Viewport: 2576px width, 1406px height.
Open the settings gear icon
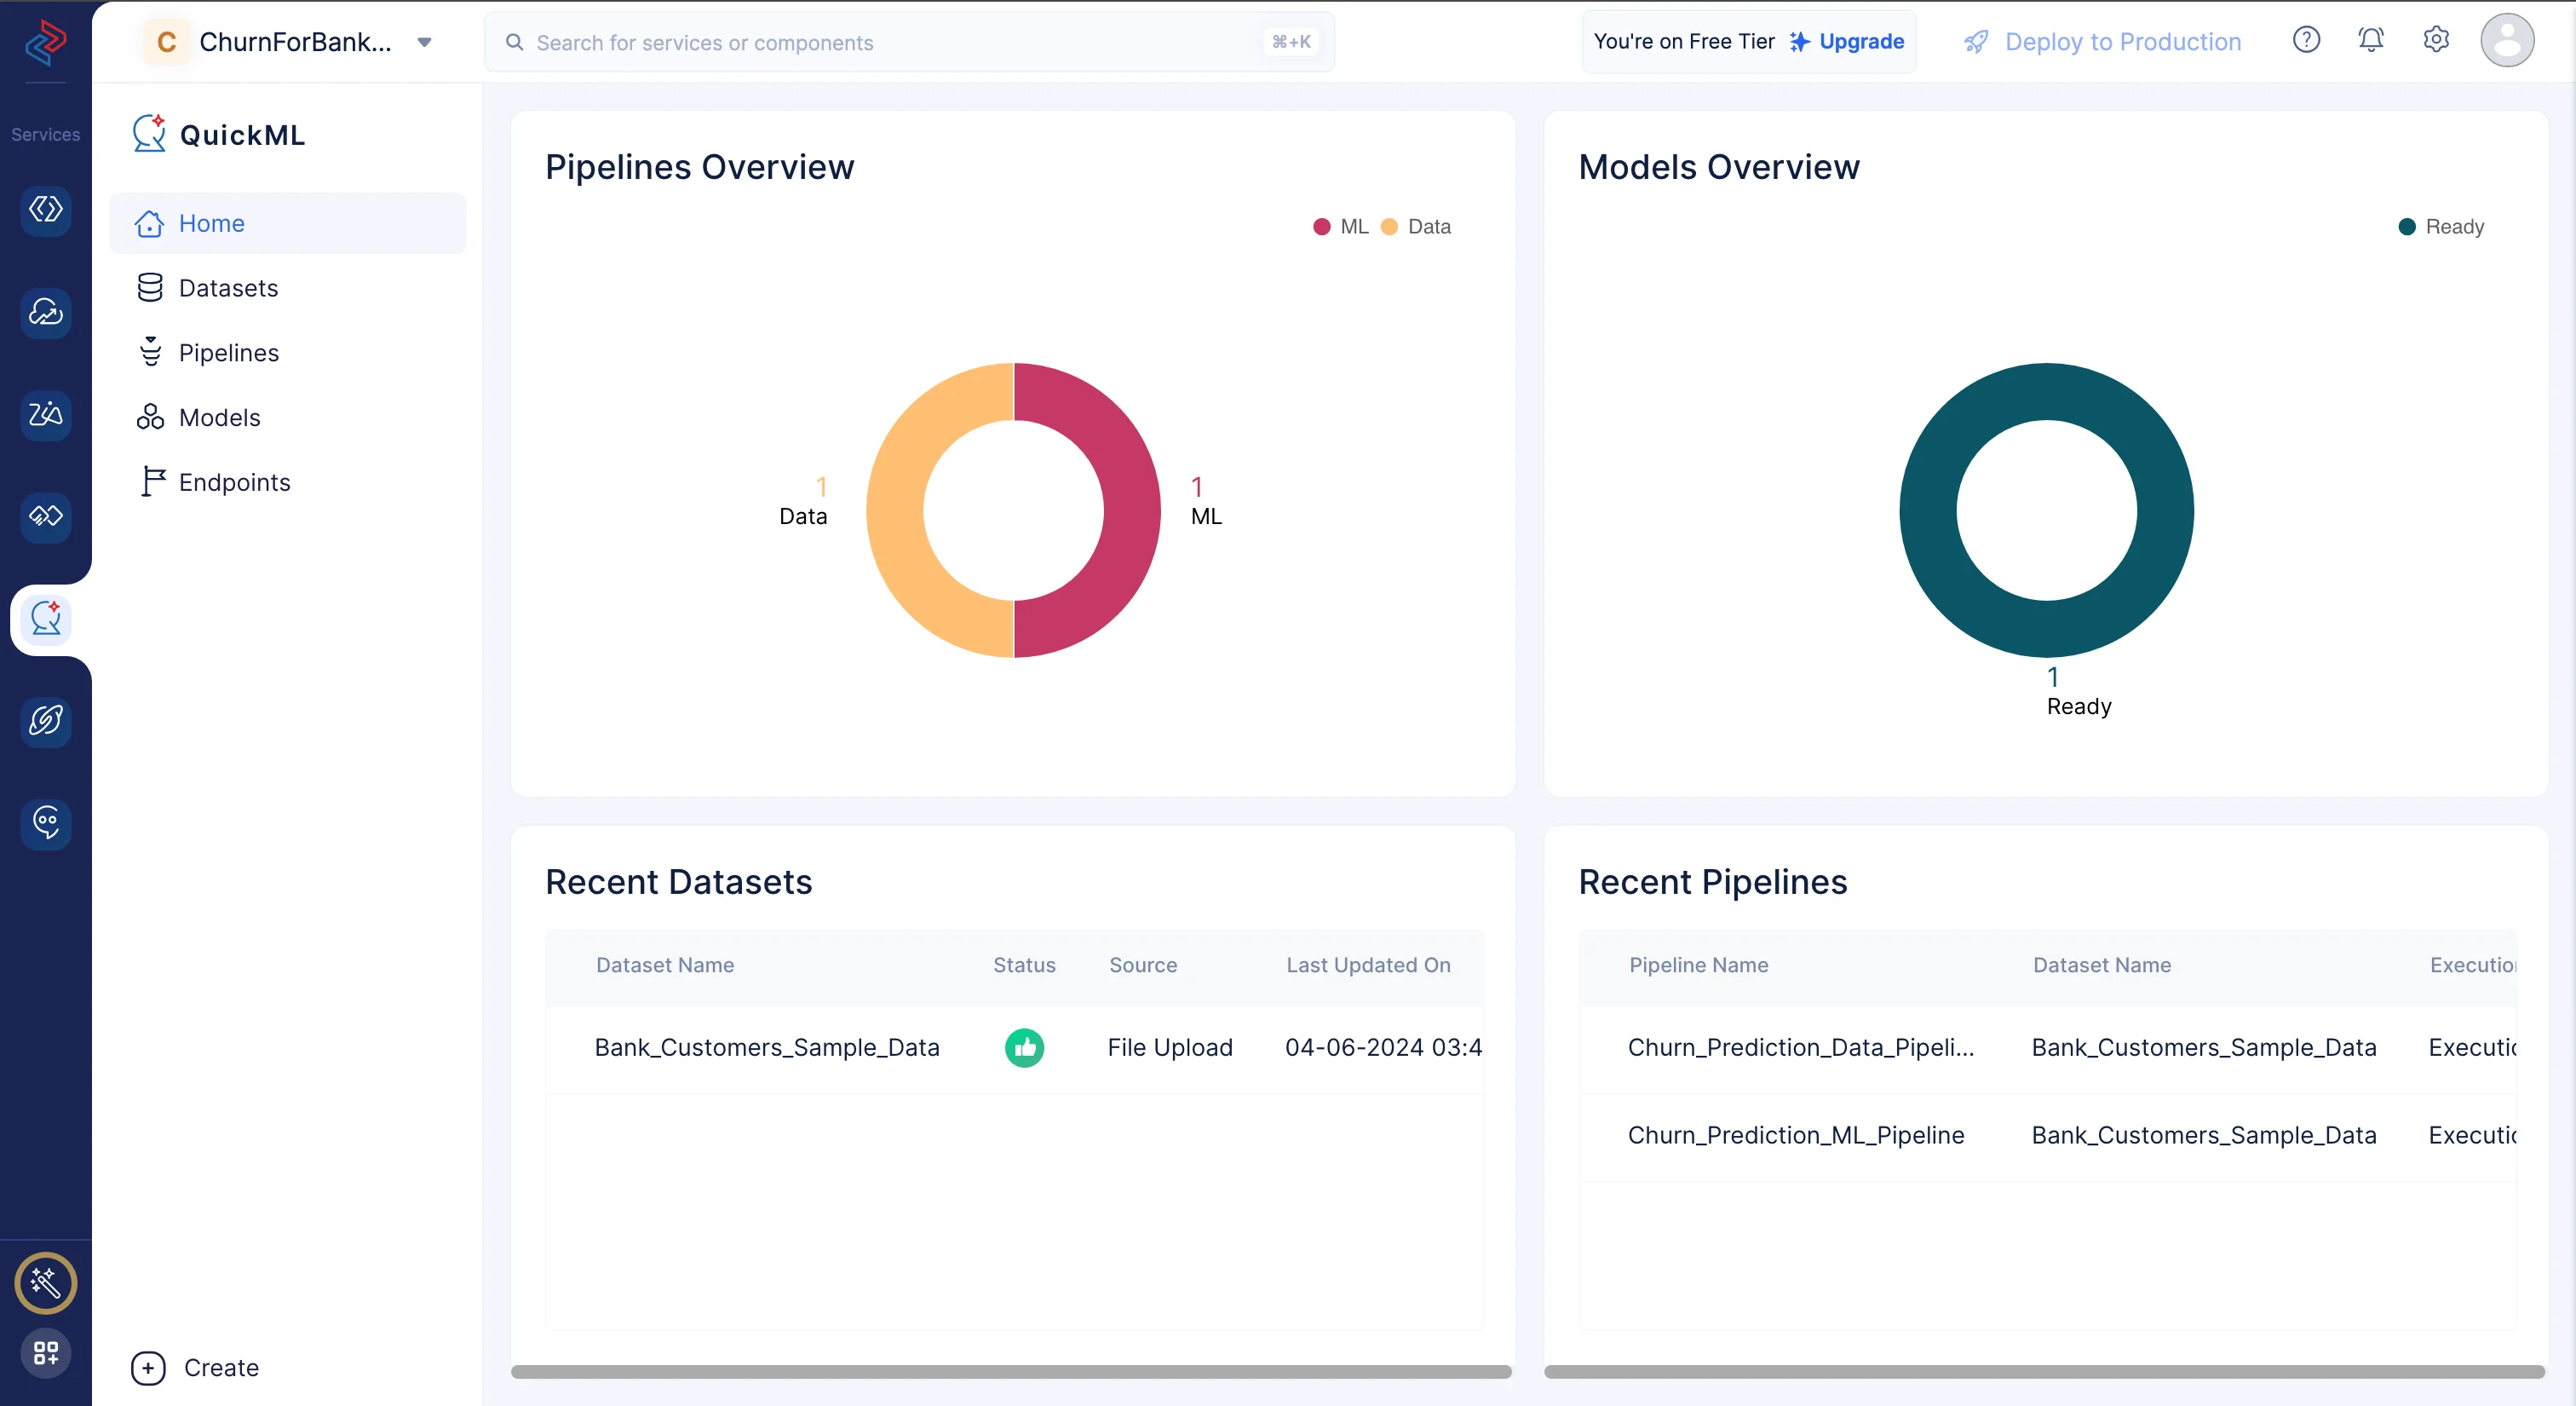pyautogui.click(x=2436, y=40)
